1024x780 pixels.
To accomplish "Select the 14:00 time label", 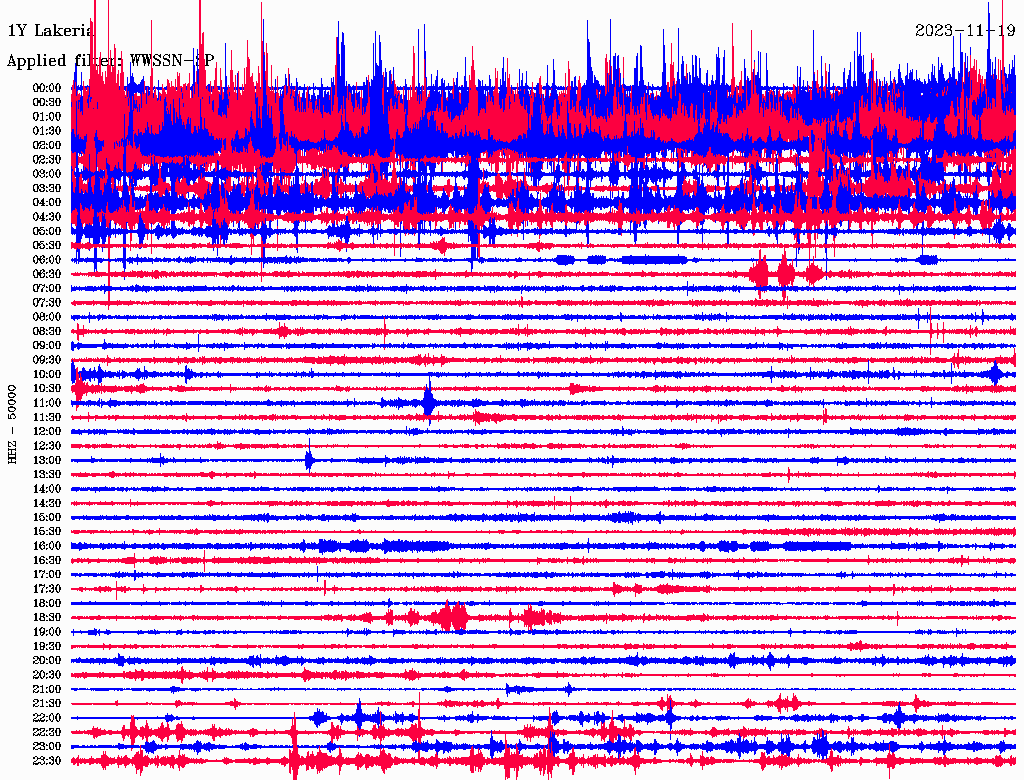I will tap(47, 489).
